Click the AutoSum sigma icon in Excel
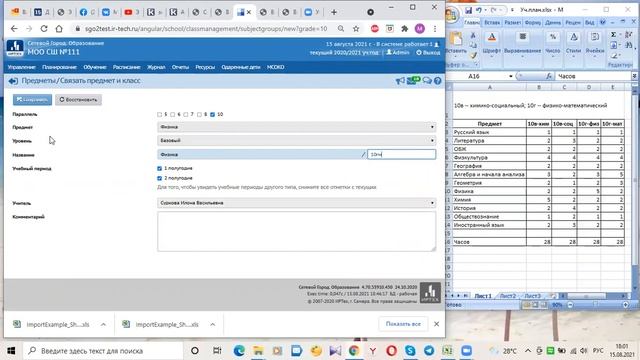 [613, 35]
